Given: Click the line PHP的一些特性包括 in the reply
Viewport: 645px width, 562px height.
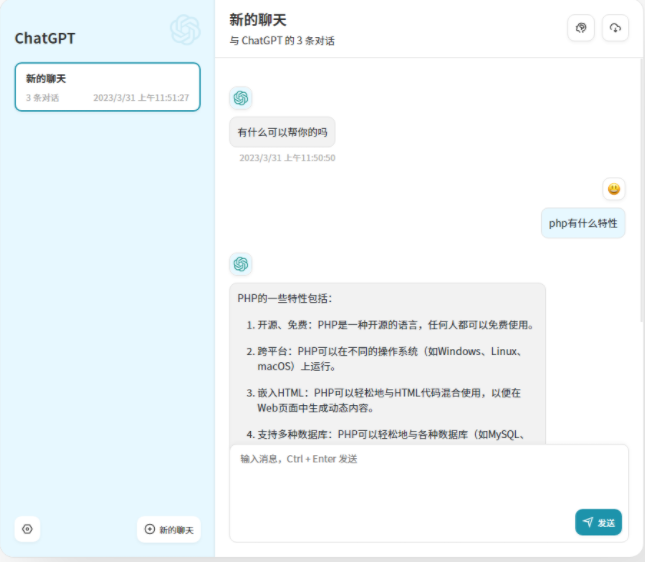Looking at the screenshot, I should click(291, 298).
